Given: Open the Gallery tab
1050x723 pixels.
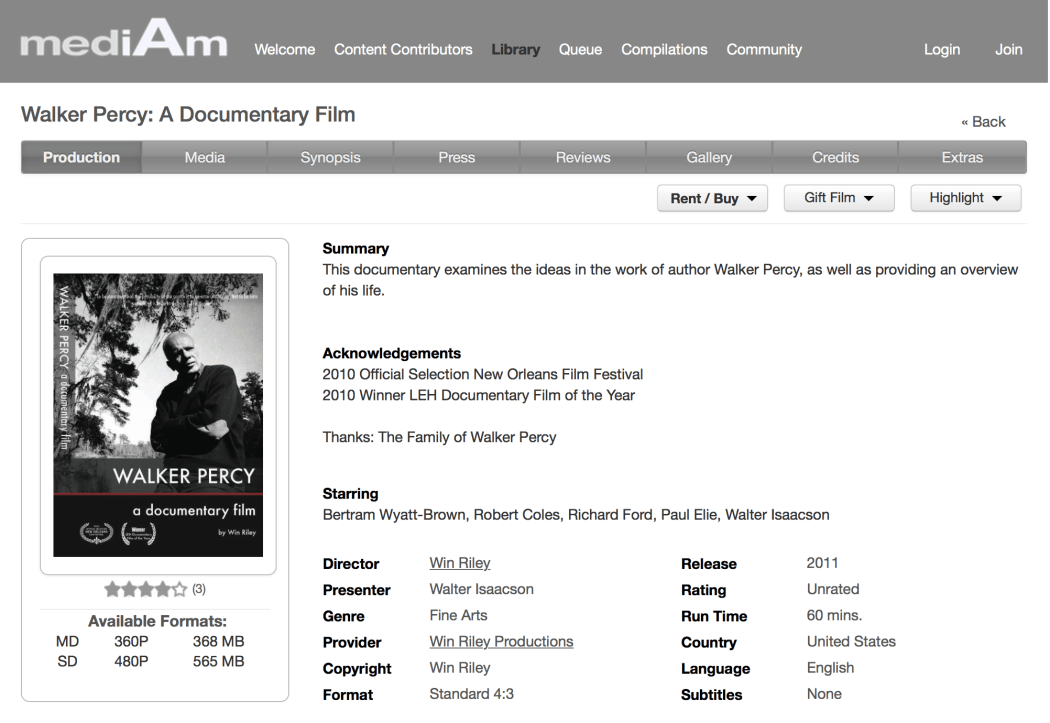Looking at the screenshot, I should tap(709, 157).
